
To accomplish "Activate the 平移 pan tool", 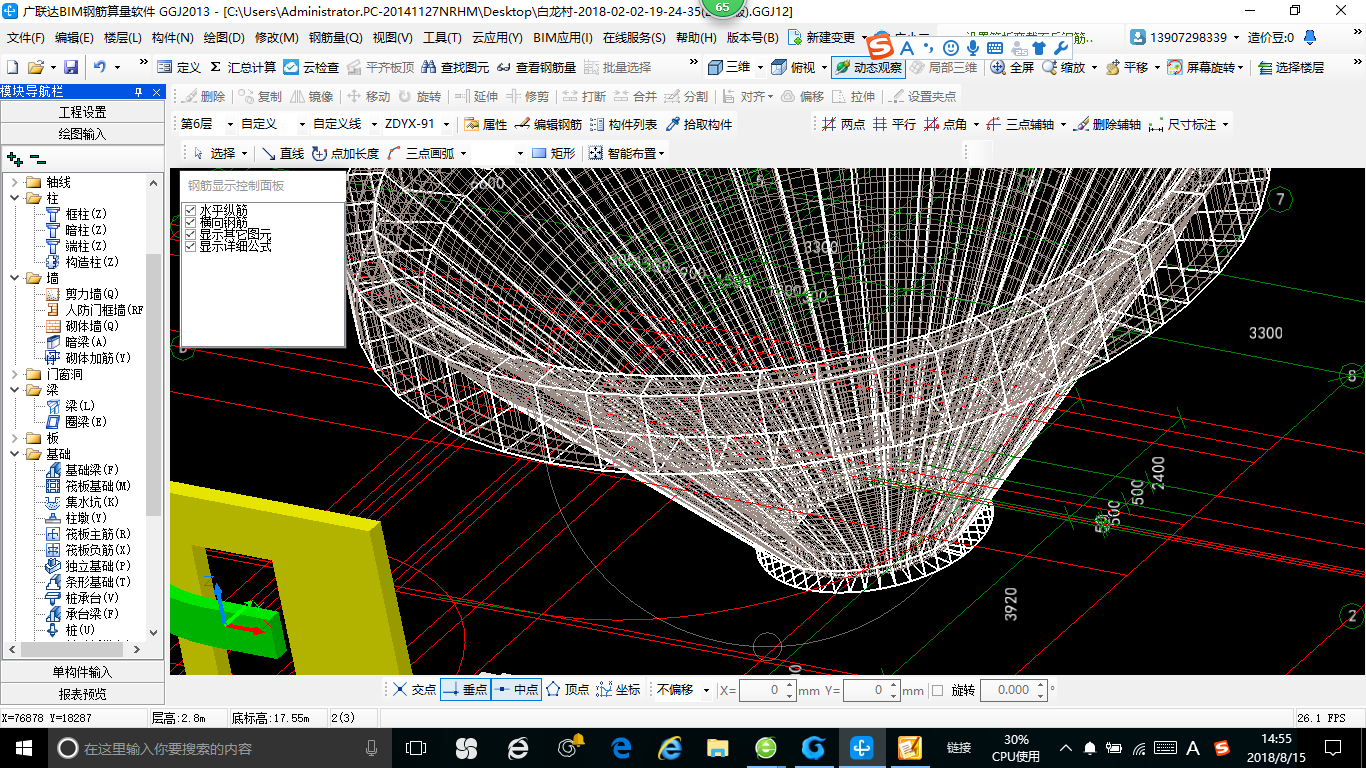I will [1127, 67].
